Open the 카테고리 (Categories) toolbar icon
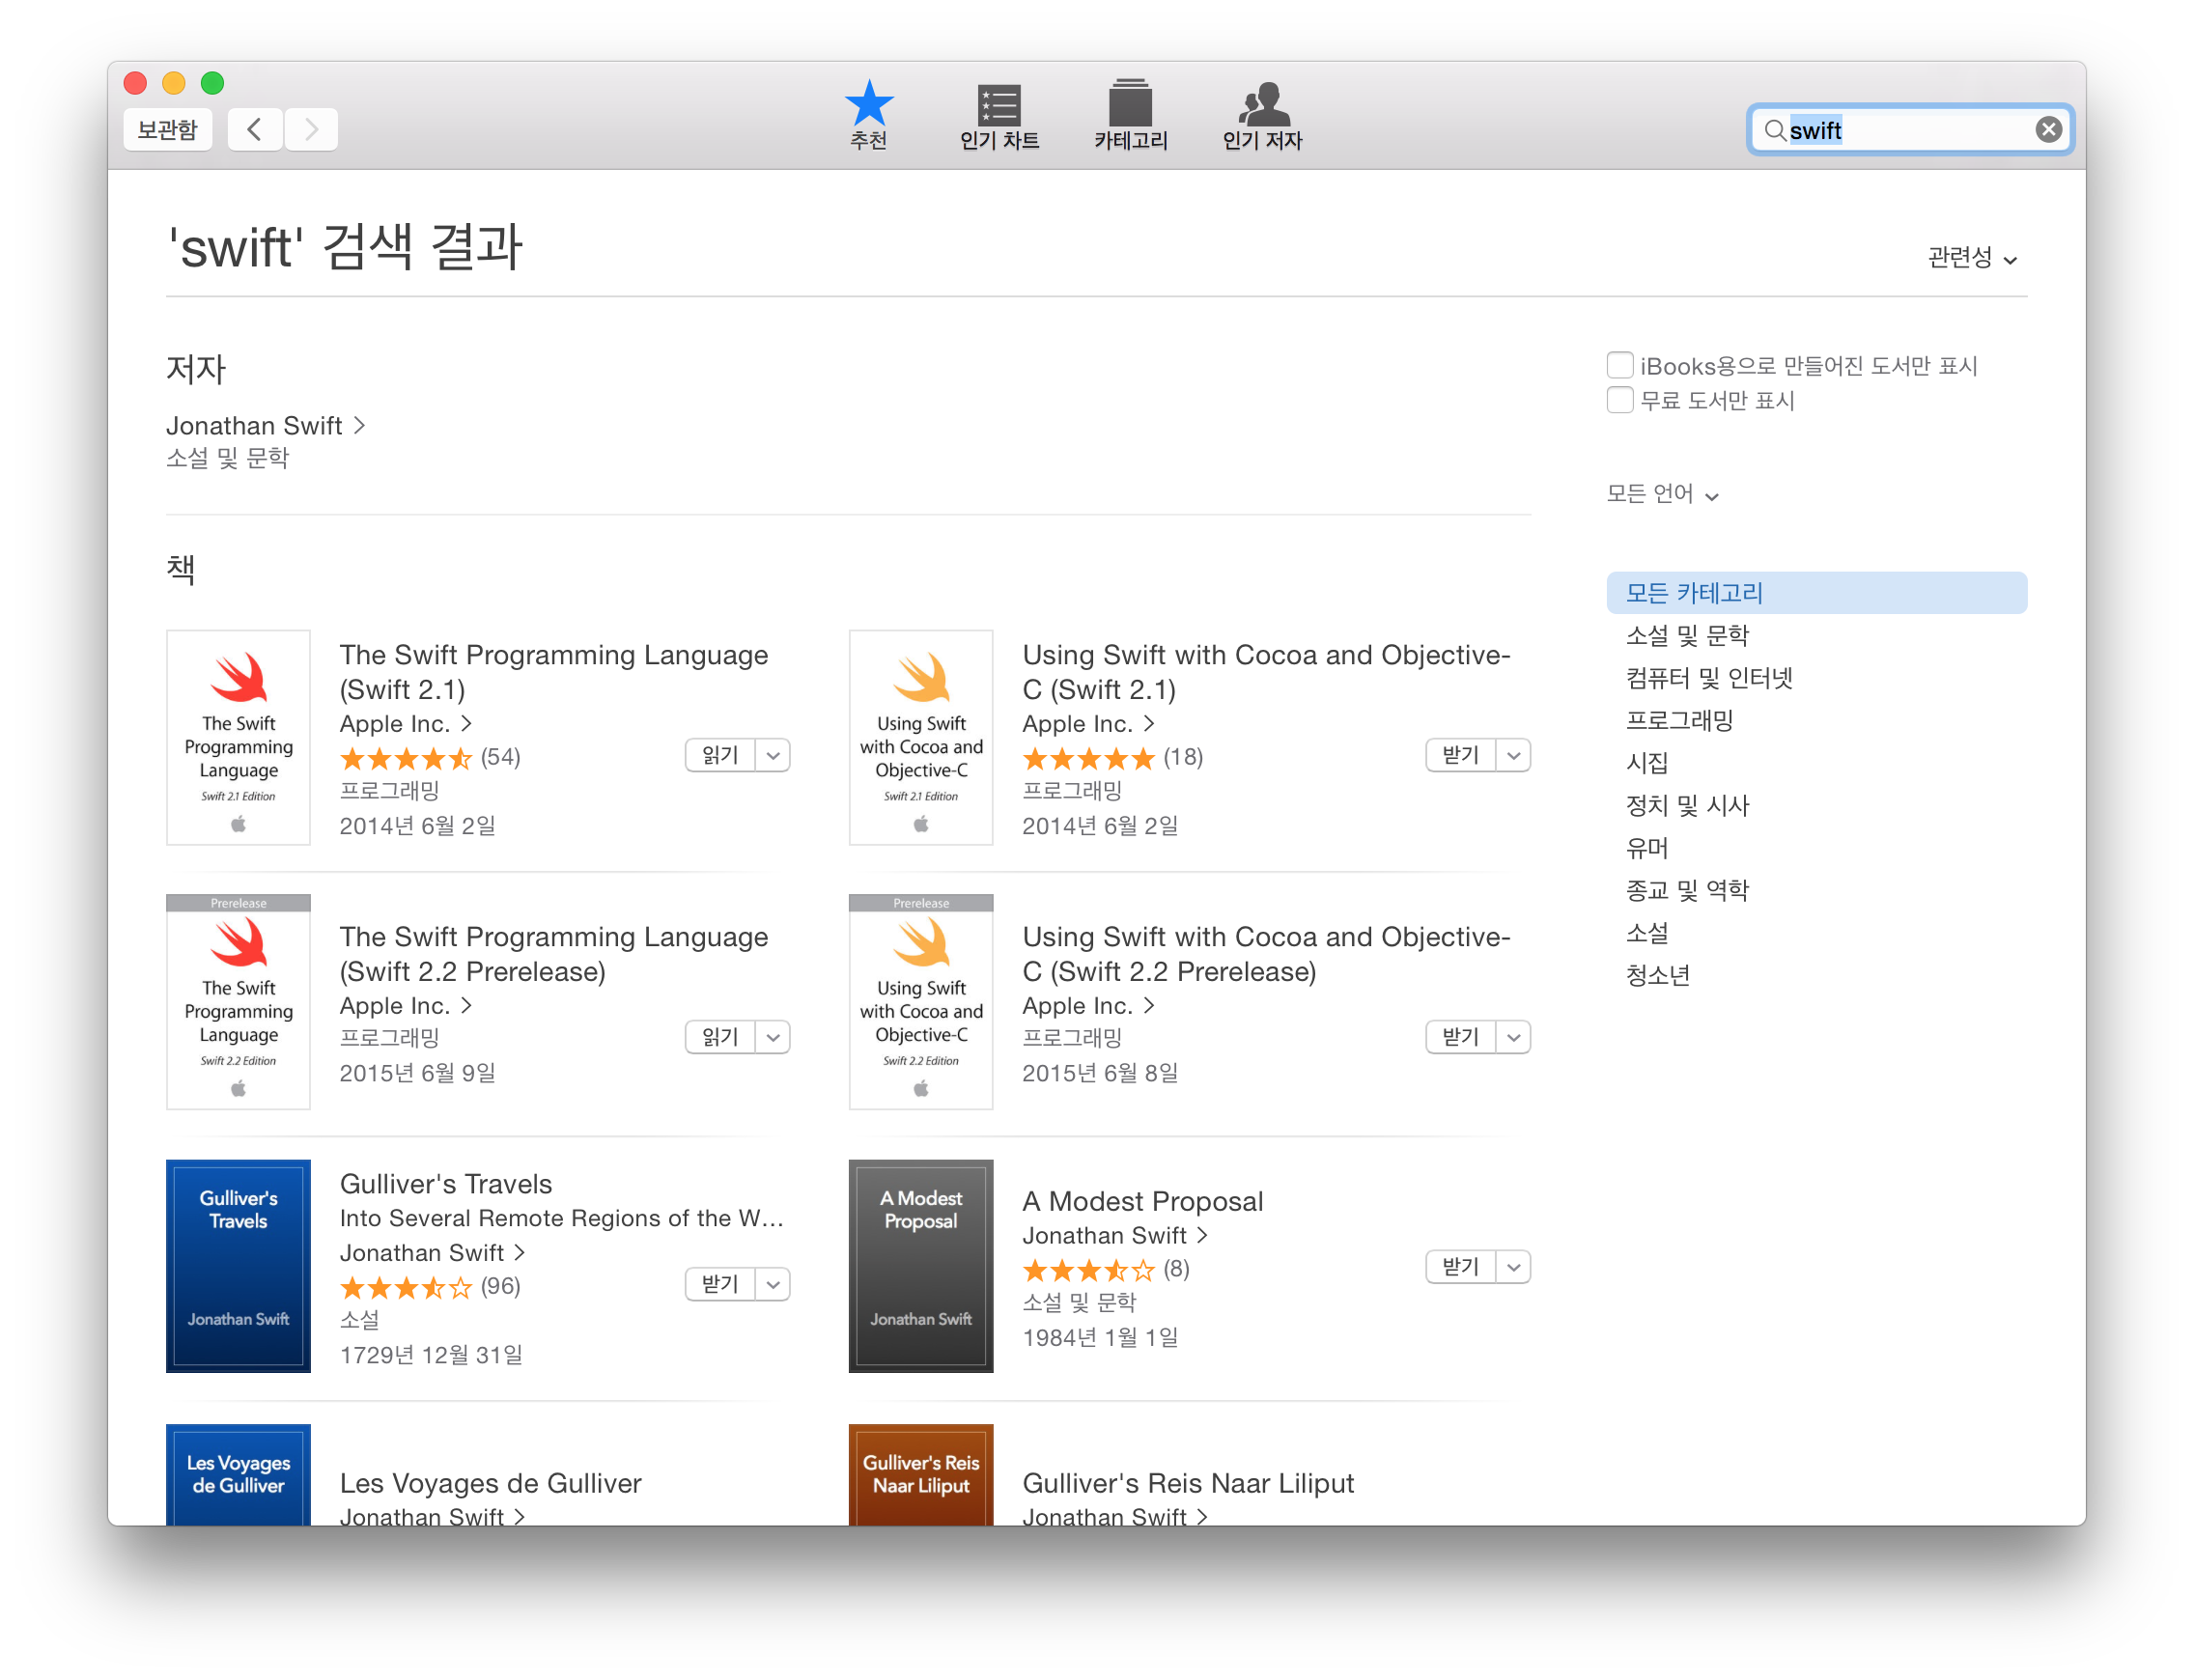This screenshot has height=1680, width=2194. coord(1130,105)
